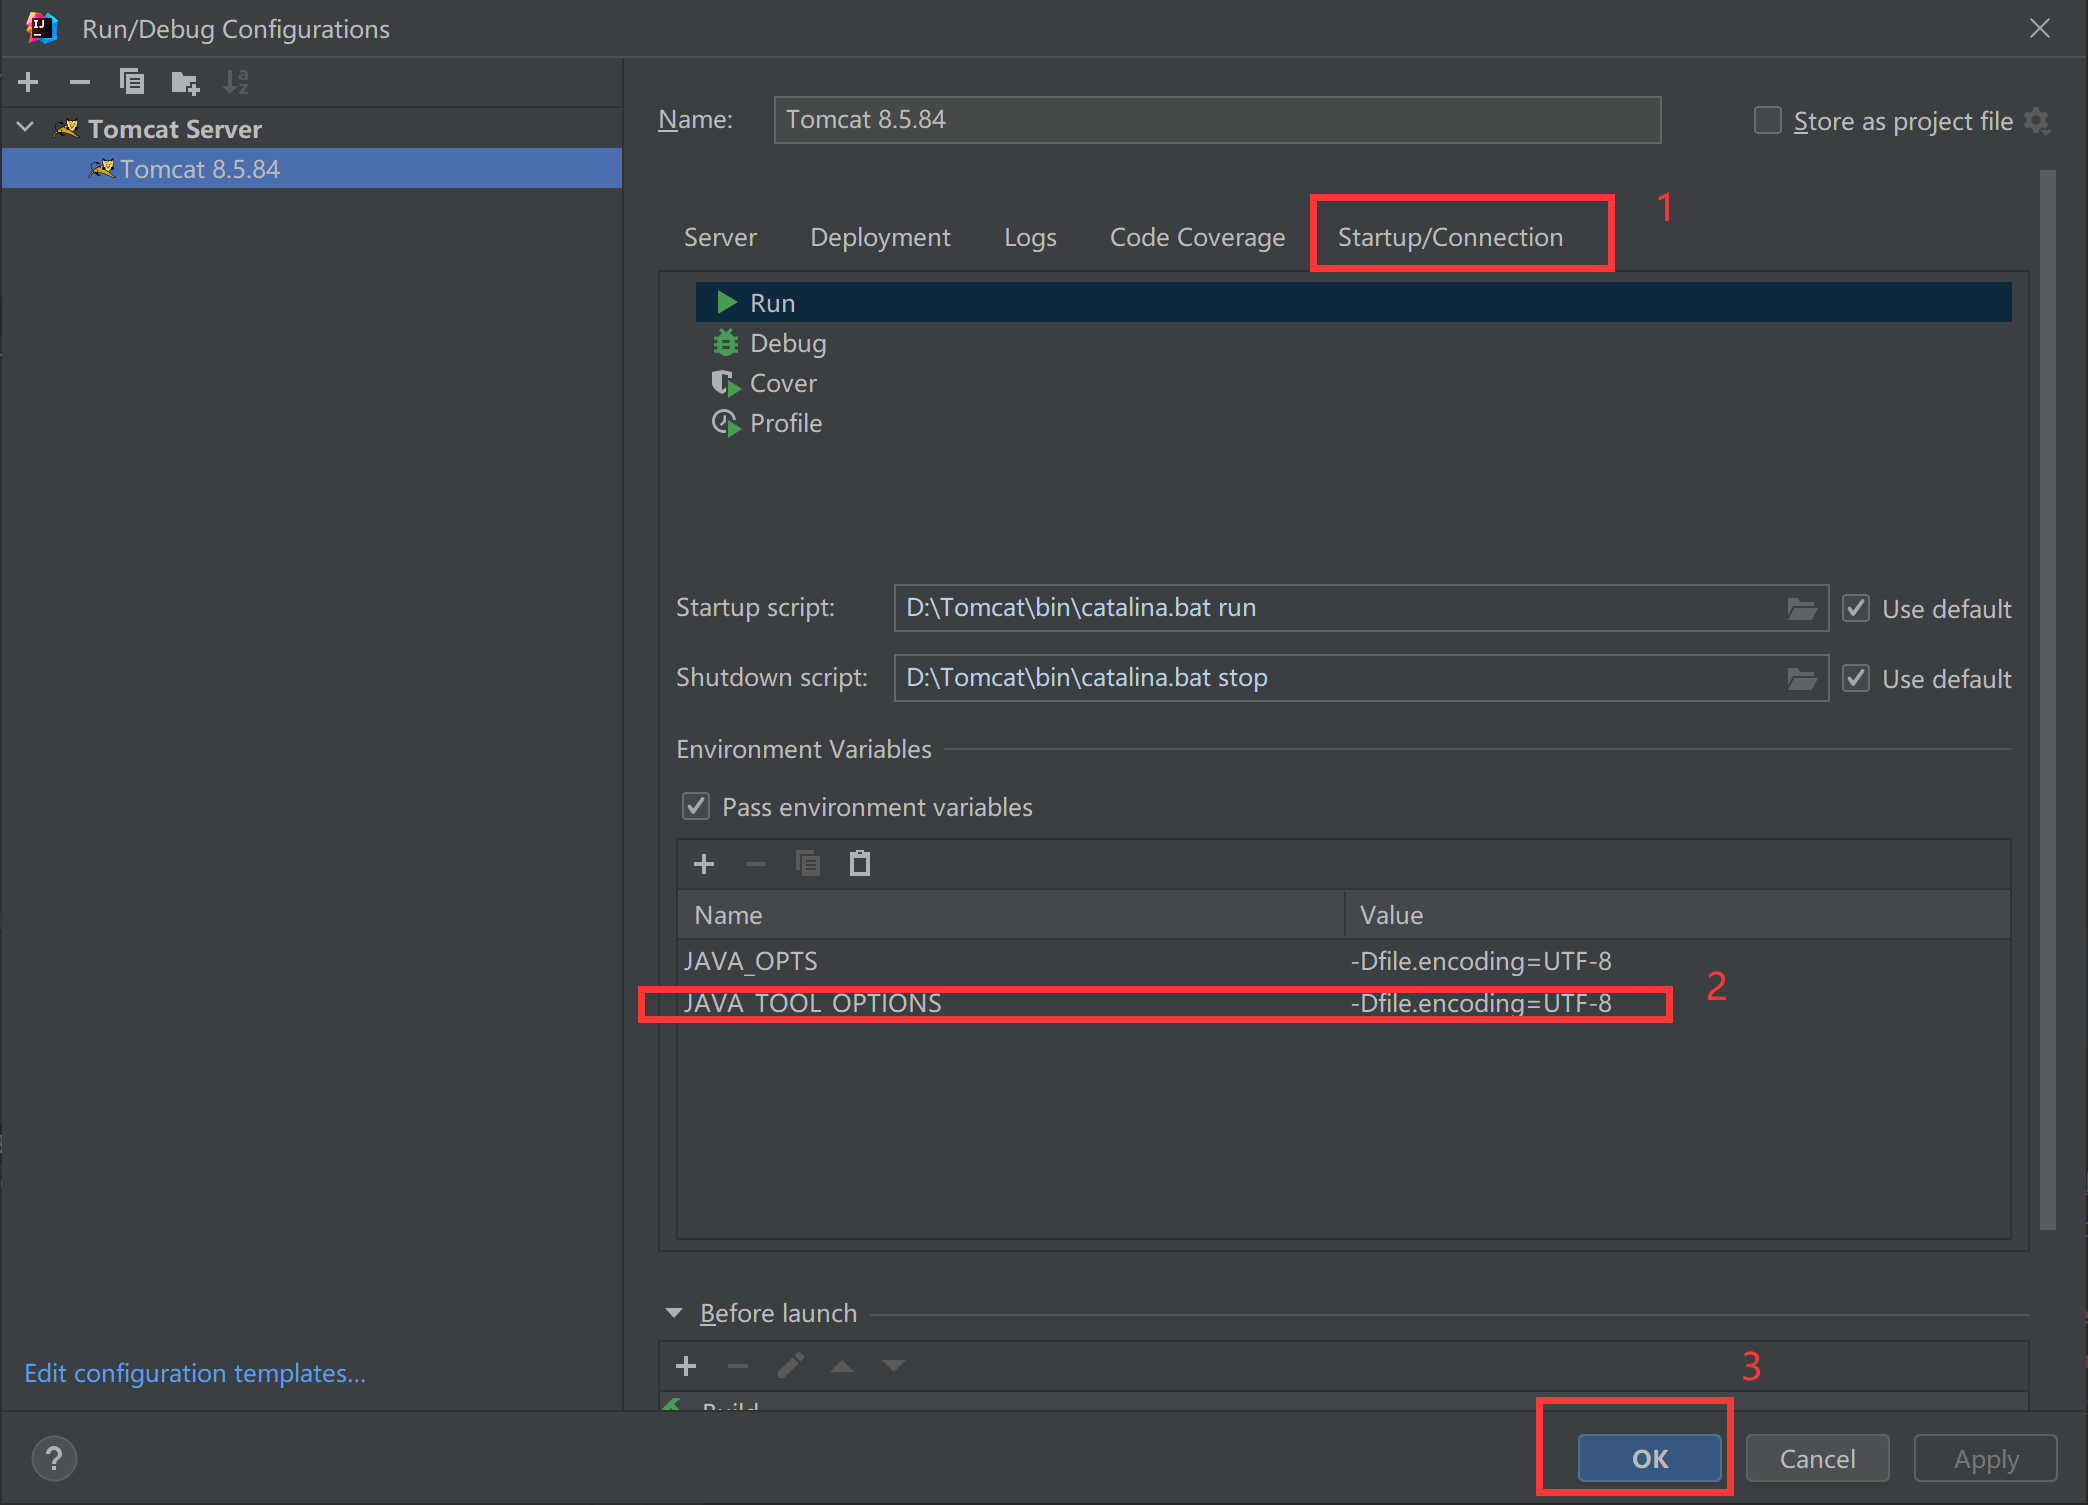
Task: Switch to the Deployment tab
Action: pyautogui.click(x=880, y=237)
